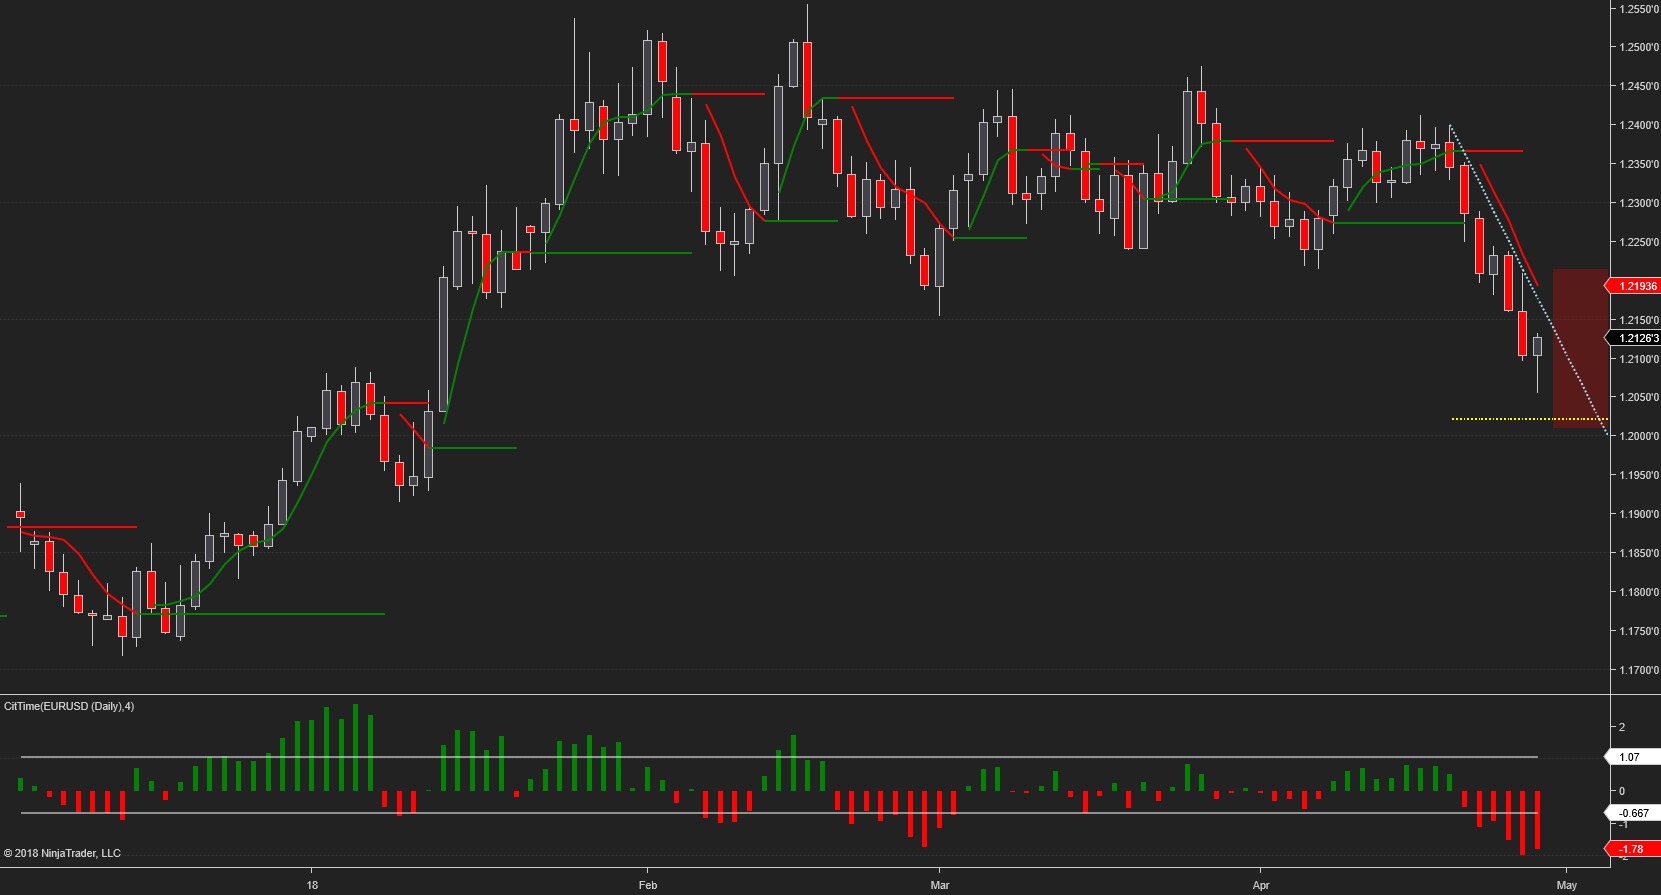Viewport: 1661px width, 895px height.
Task: Click the red 1.21936 price marker
Action: pyautogui.click(x=1631, y=286)
